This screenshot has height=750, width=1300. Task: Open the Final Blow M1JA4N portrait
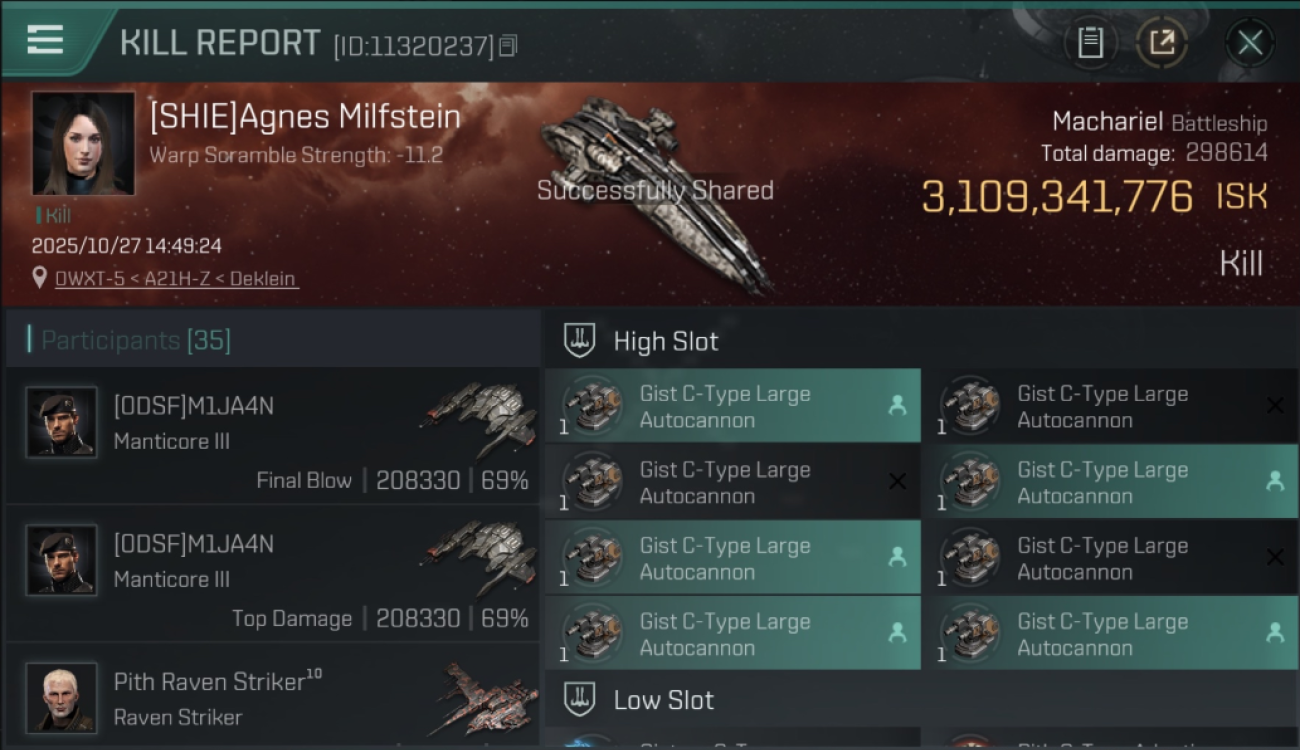[62, 422]
